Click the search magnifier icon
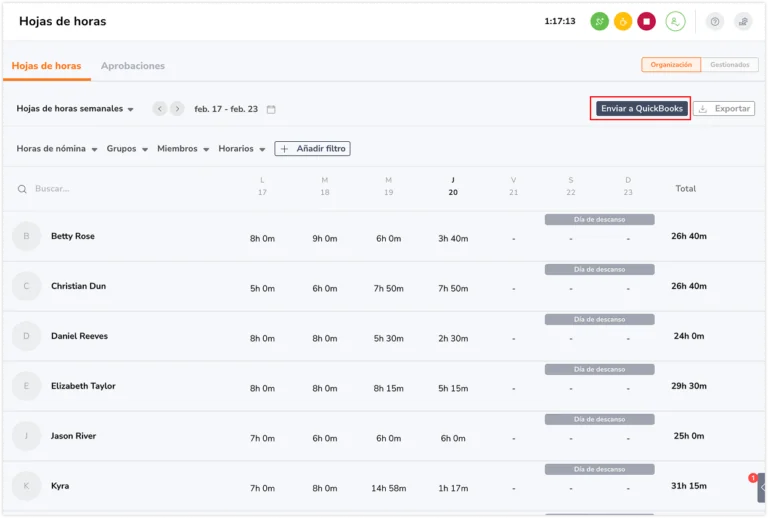 point(22,189)
